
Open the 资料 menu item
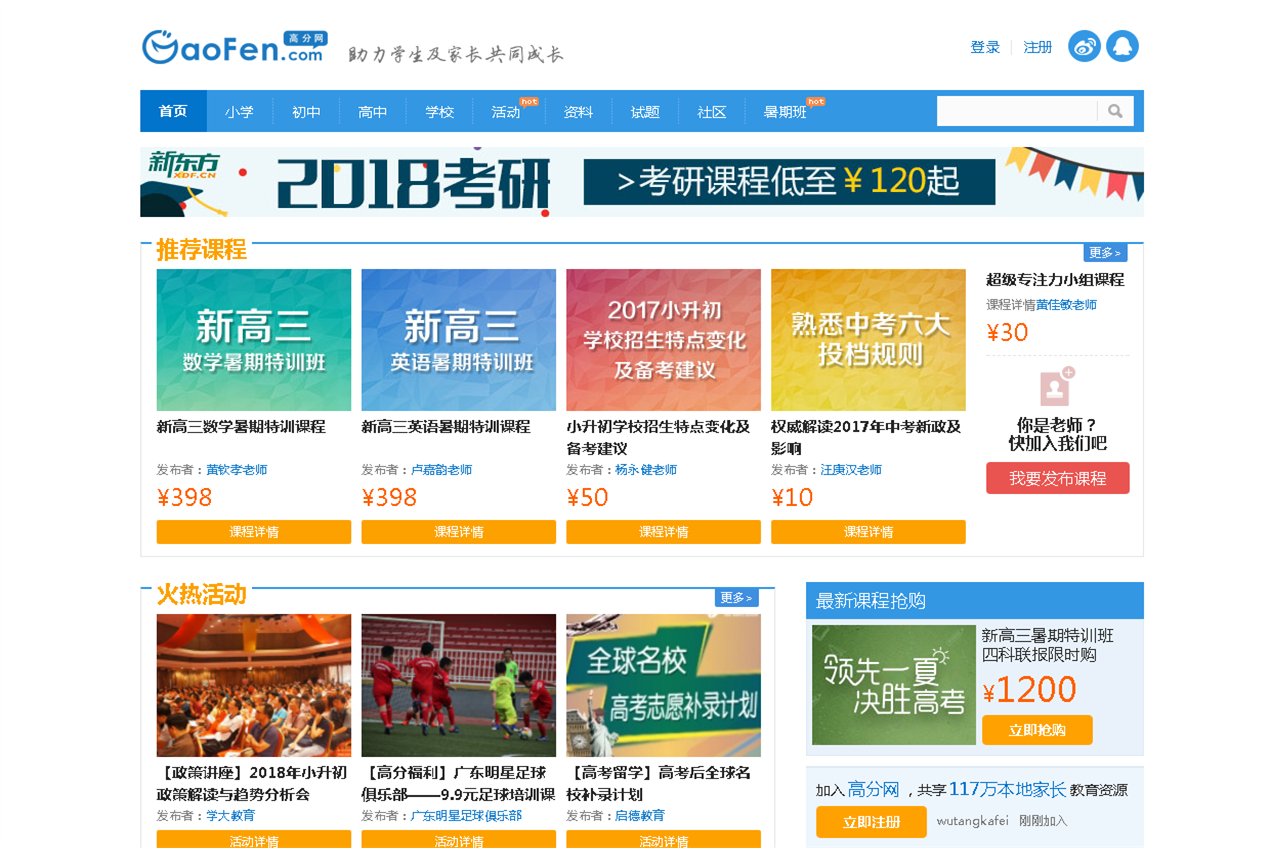pos(578,112)
